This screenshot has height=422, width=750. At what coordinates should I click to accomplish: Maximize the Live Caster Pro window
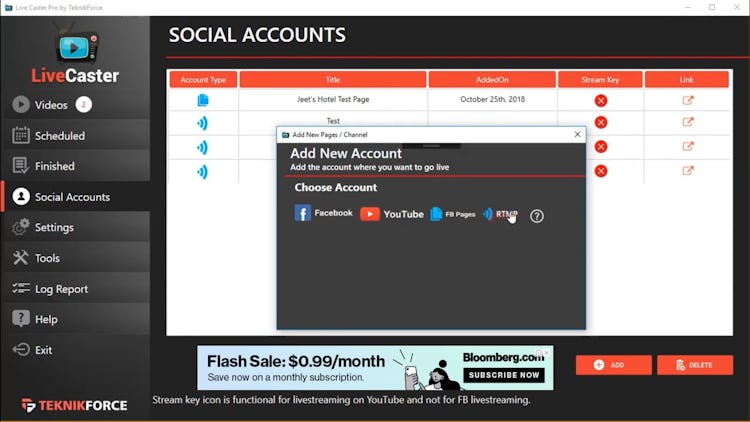tap(712, 7)
